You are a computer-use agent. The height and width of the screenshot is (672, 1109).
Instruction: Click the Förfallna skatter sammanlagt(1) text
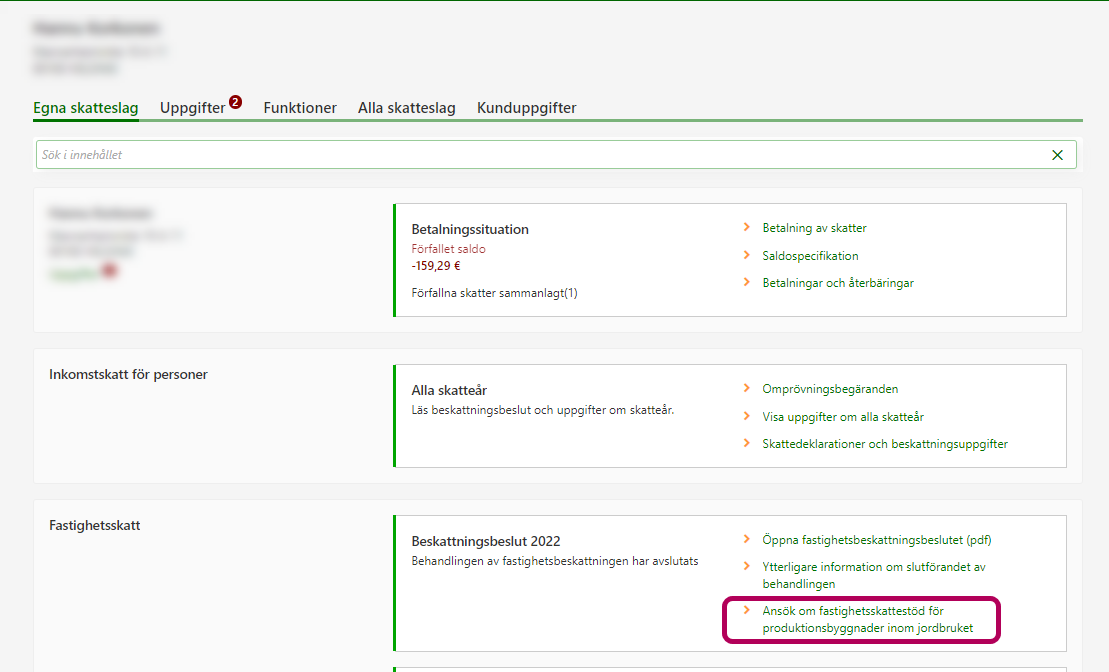(x=494, y=294)
